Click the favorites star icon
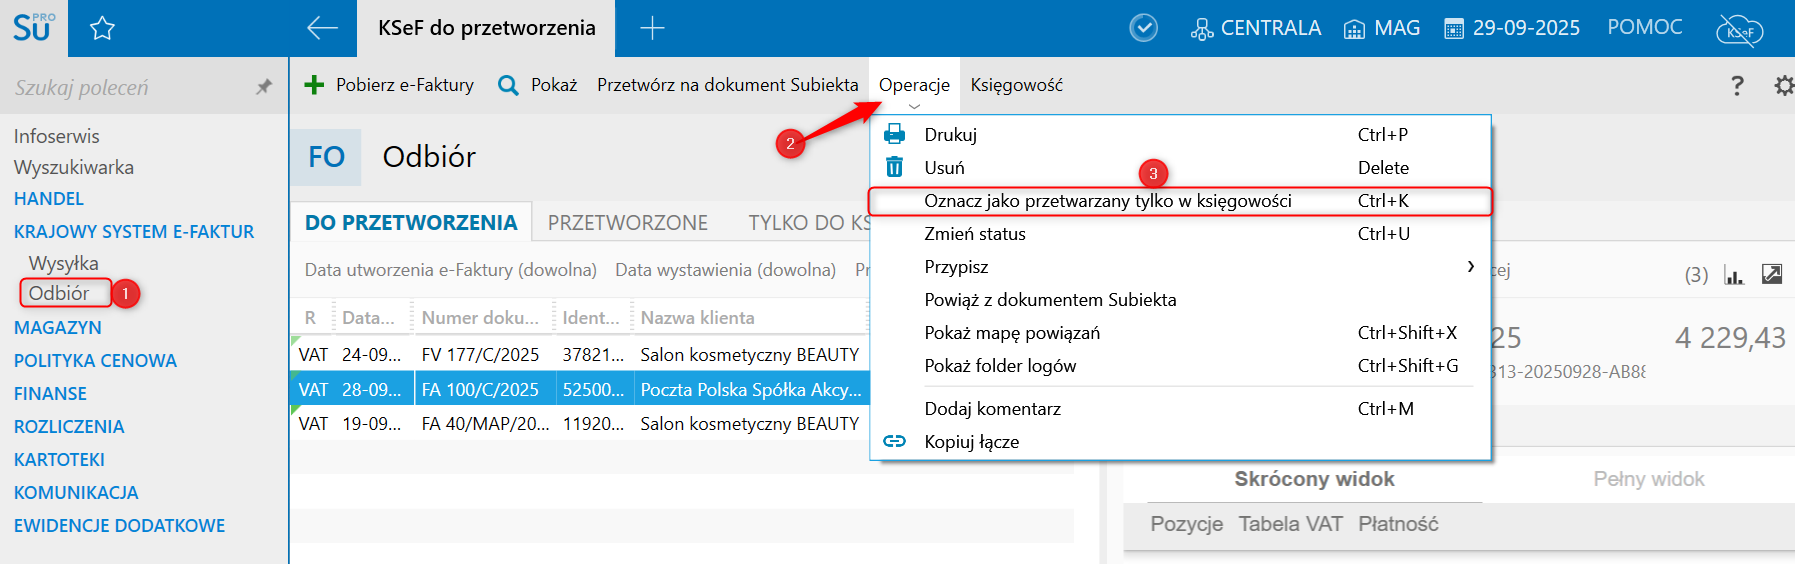This screenshot has height=564, width=1795. pyautogui.click(x=102, y=28)
